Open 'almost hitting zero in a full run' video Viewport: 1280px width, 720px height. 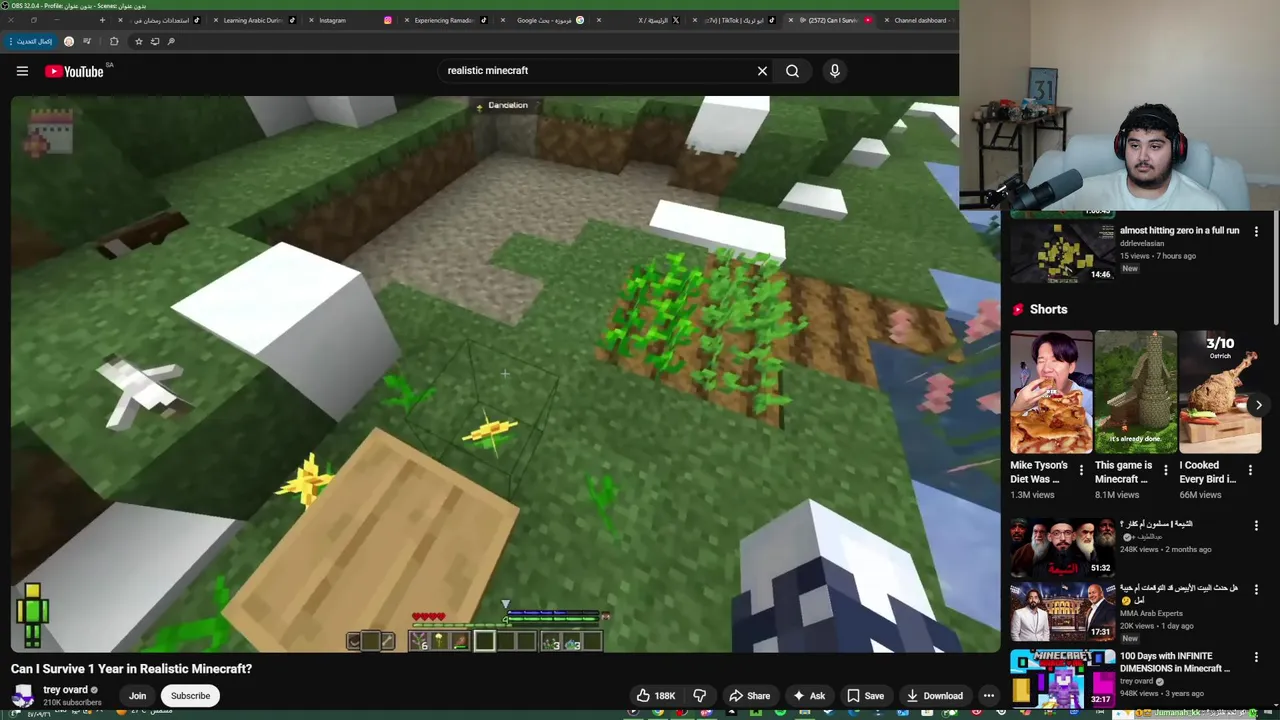[1179, 231]
